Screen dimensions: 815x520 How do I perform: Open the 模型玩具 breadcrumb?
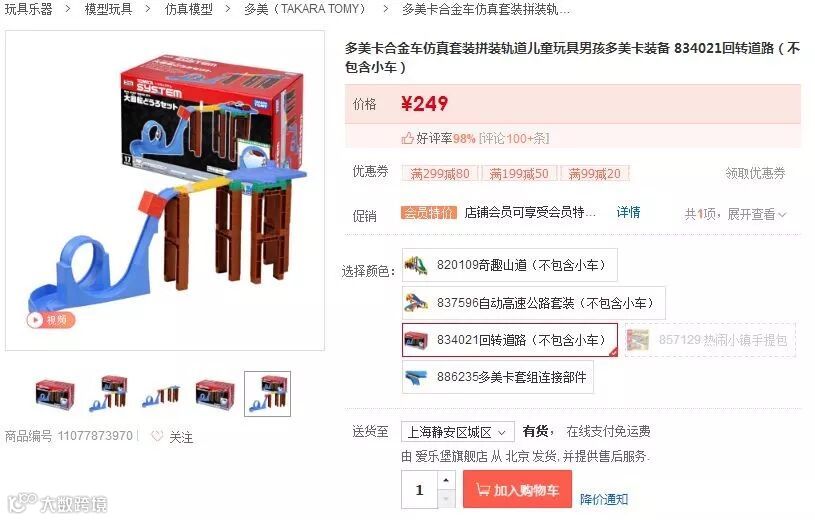[108, 9]
